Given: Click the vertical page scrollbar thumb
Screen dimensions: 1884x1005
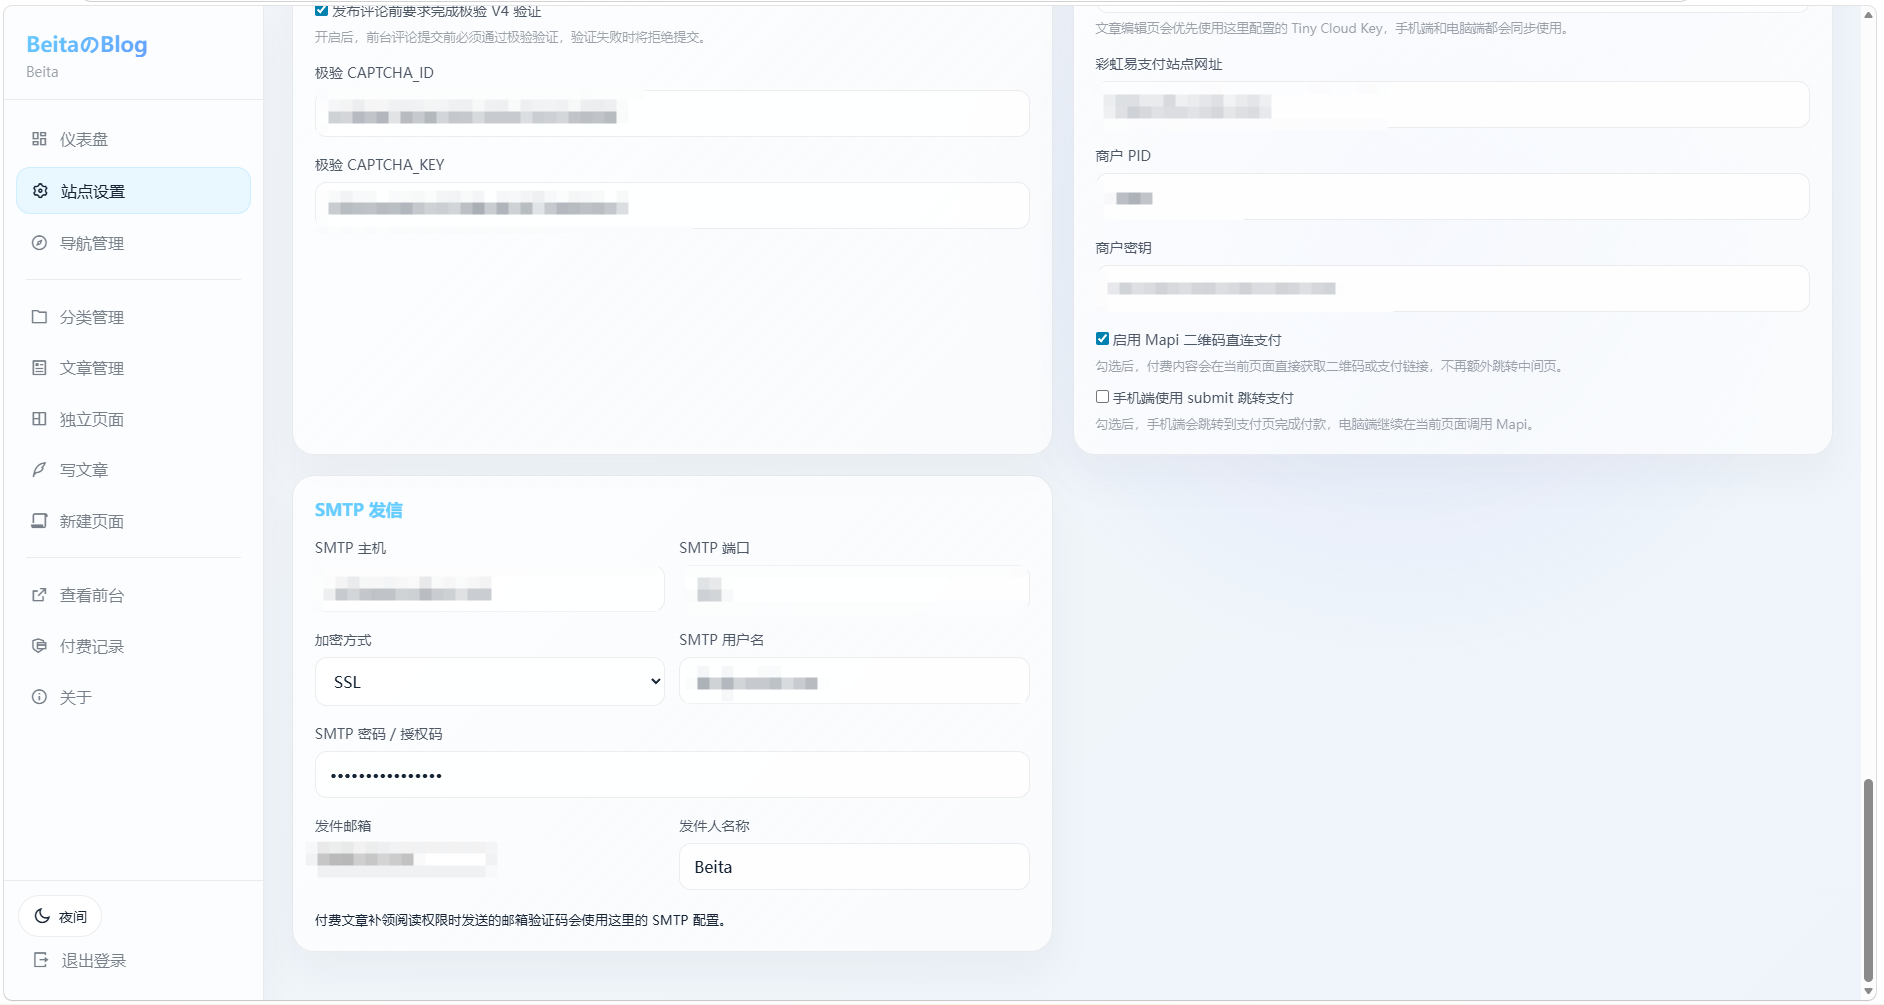Looking at the screenshot, I should 1868,880.
